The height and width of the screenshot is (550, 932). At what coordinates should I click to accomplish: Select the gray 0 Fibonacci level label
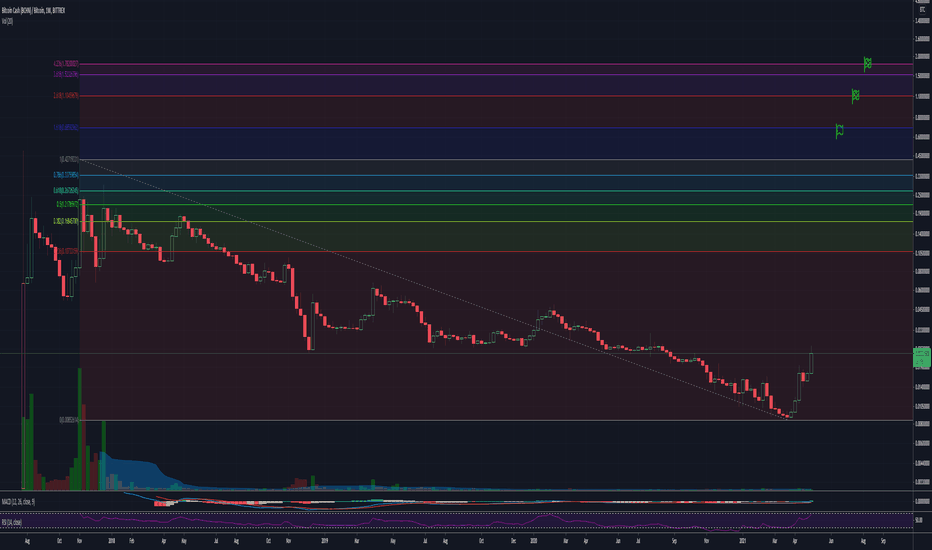coord(68,420)
